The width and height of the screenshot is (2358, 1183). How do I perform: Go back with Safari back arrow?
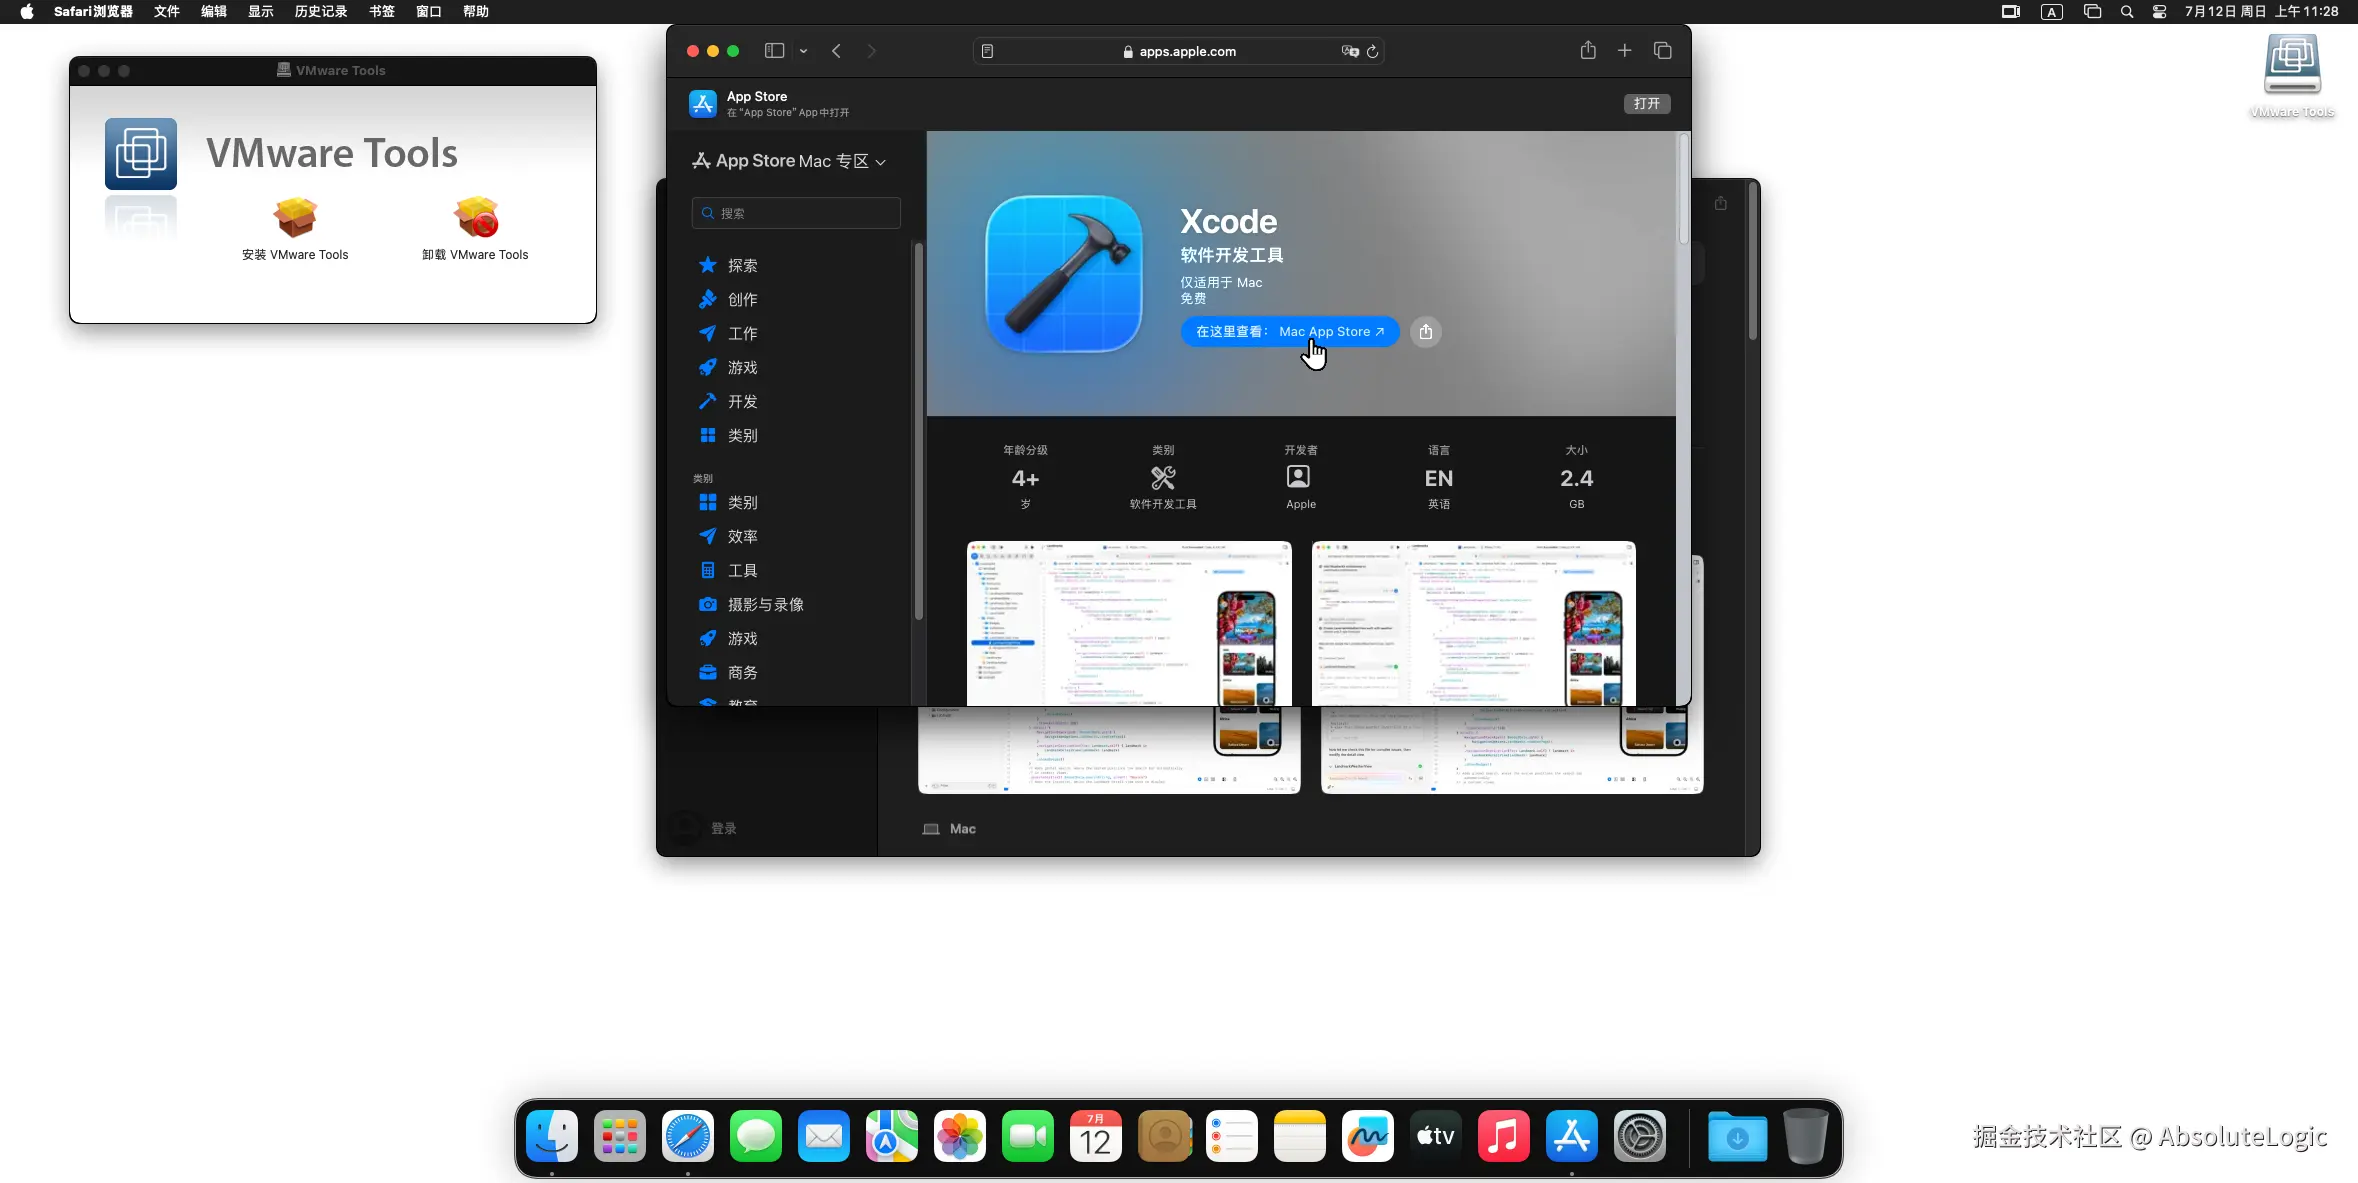pos(836,51)
